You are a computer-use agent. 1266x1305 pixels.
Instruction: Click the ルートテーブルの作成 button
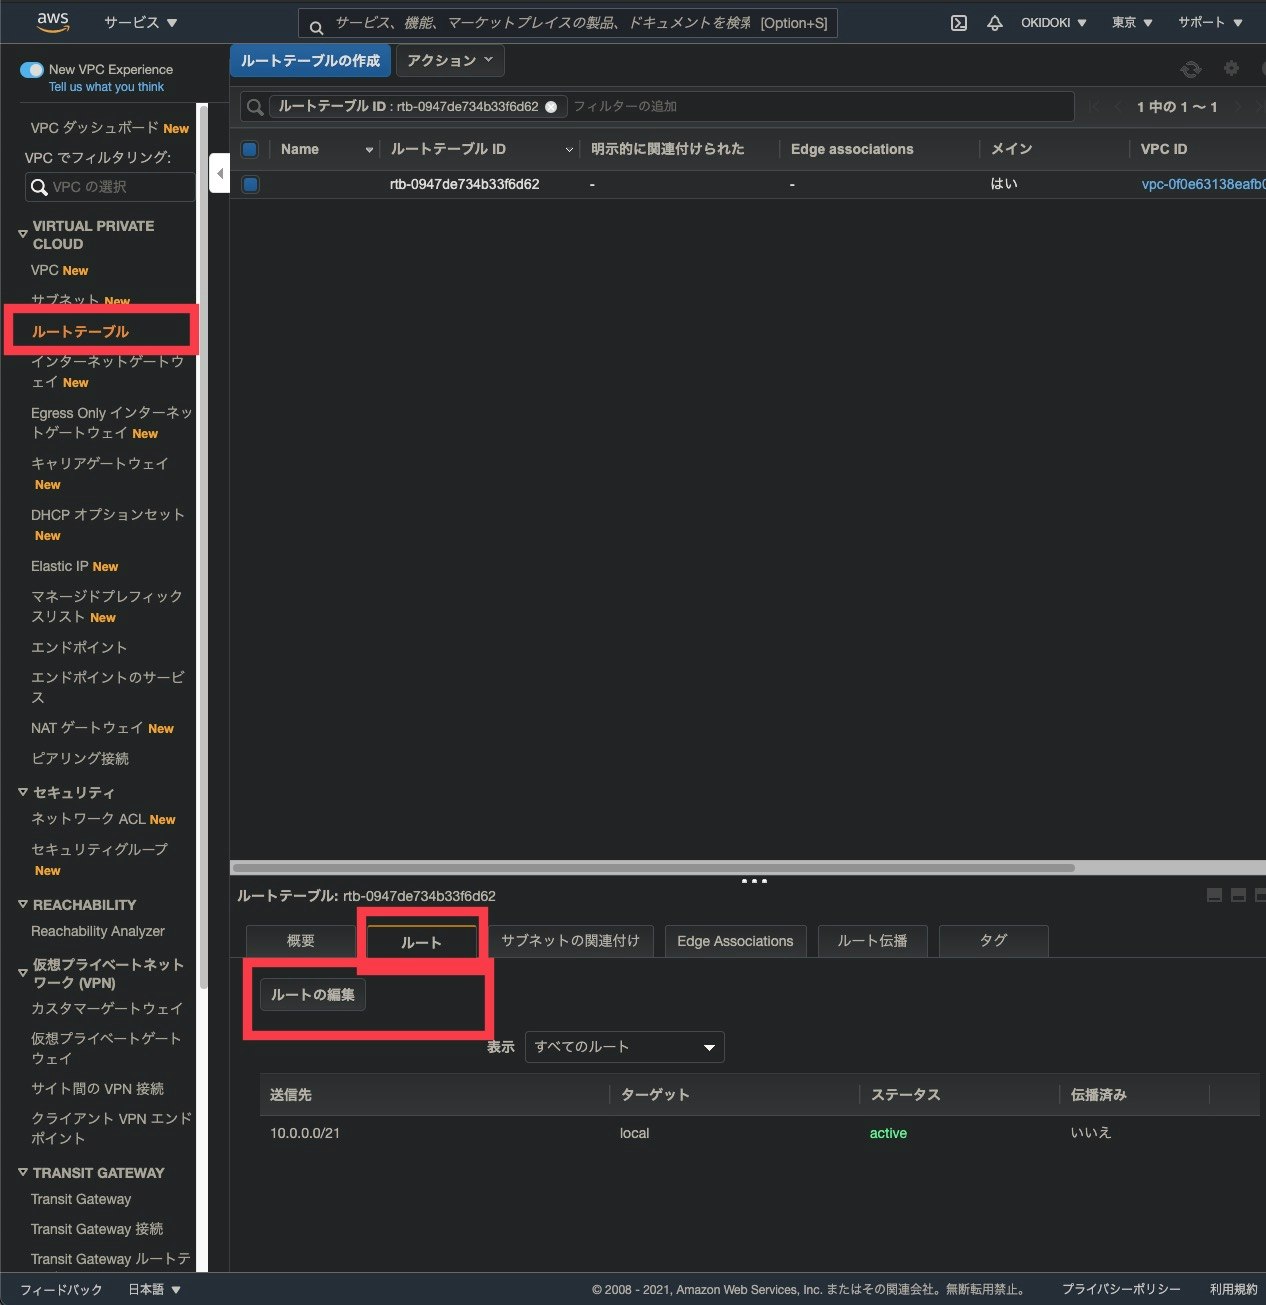pyautogui.click(x=310, y=61)
